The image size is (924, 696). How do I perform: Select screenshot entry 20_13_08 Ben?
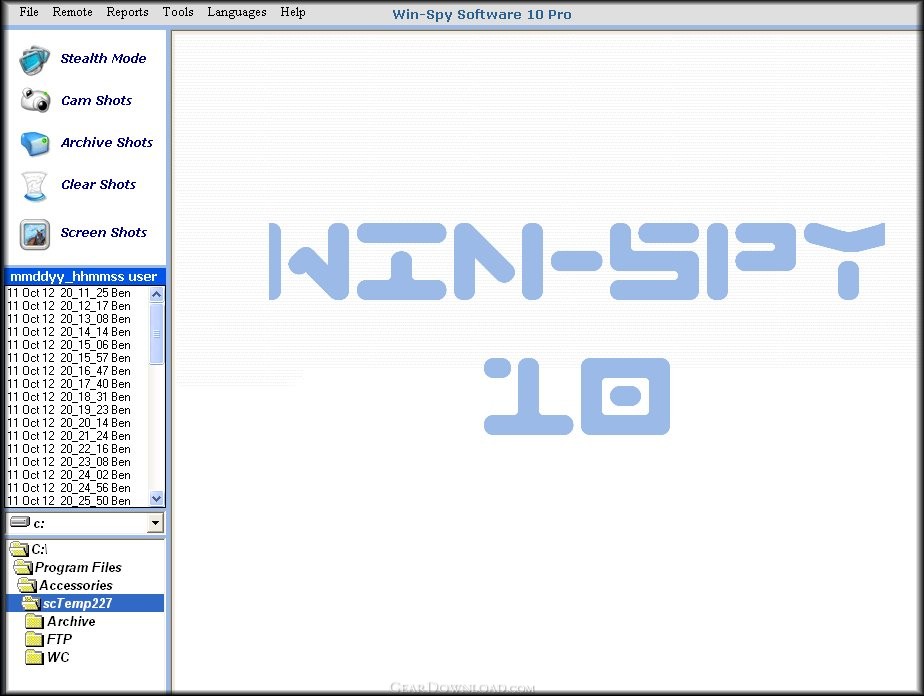[x=69, y=319]
